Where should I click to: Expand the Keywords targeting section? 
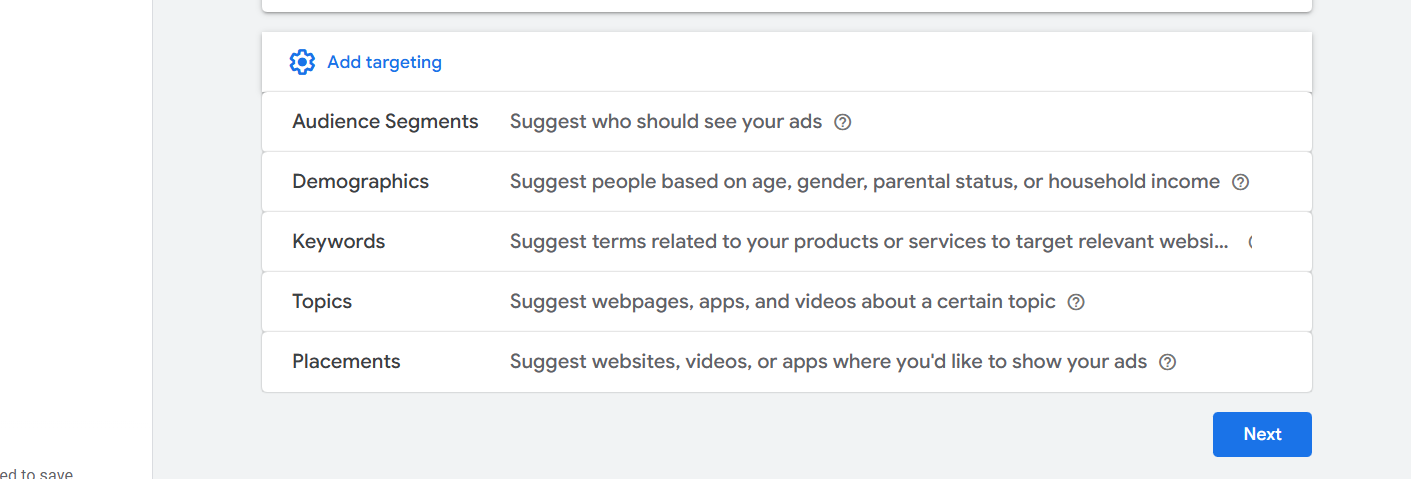pos(338,242)
